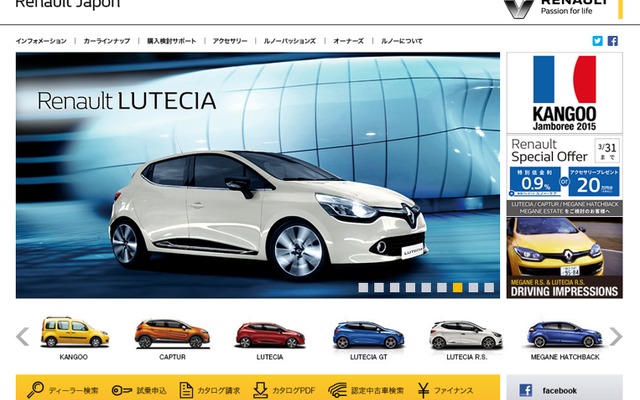Click the Renault Japon site title

pyautogui.click(x=68, y=4)
